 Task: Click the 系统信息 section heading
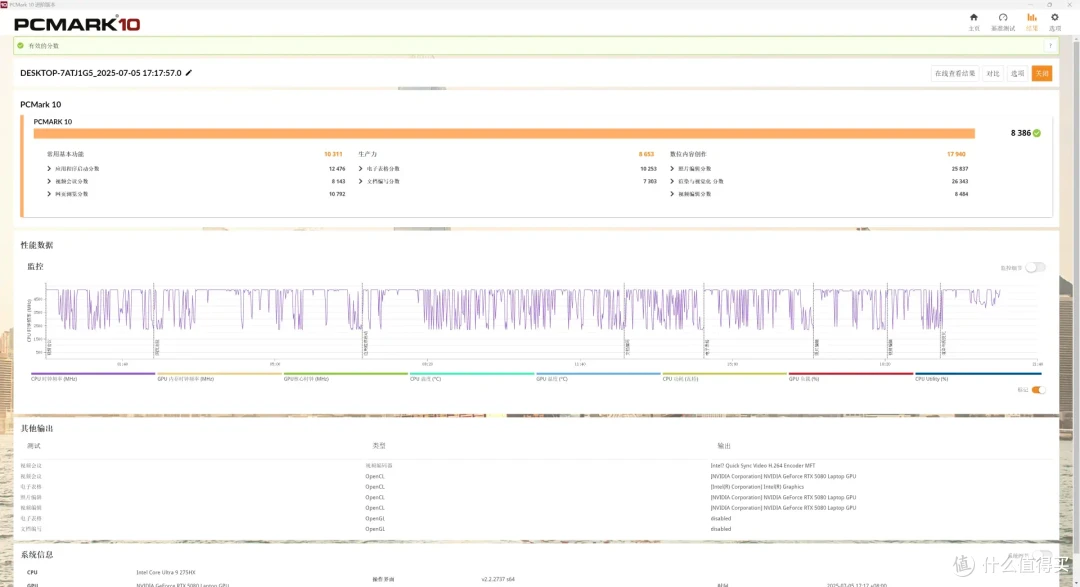(37, 555)
